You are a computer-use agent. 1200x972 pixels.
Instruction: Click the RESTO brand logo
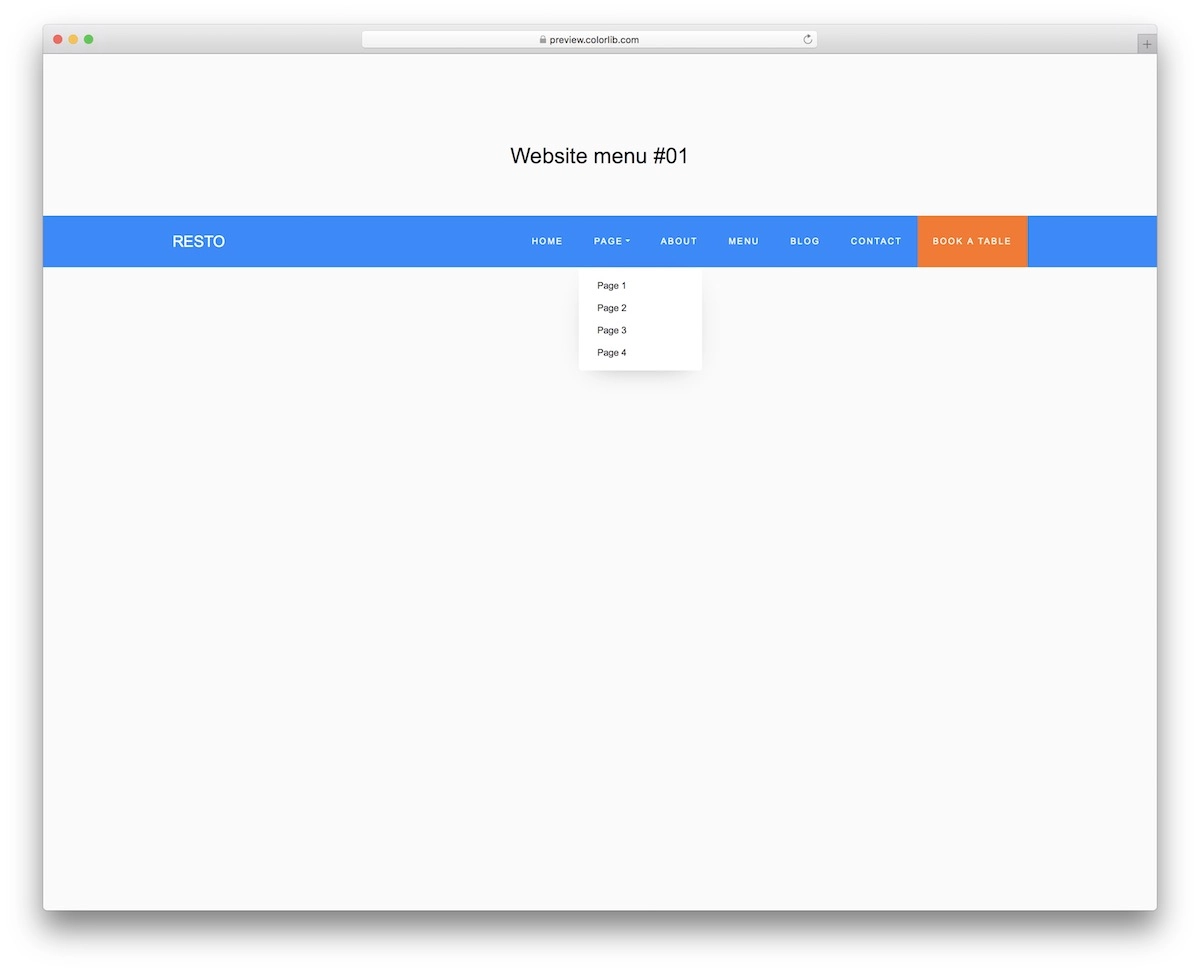[x=198, y=241]
